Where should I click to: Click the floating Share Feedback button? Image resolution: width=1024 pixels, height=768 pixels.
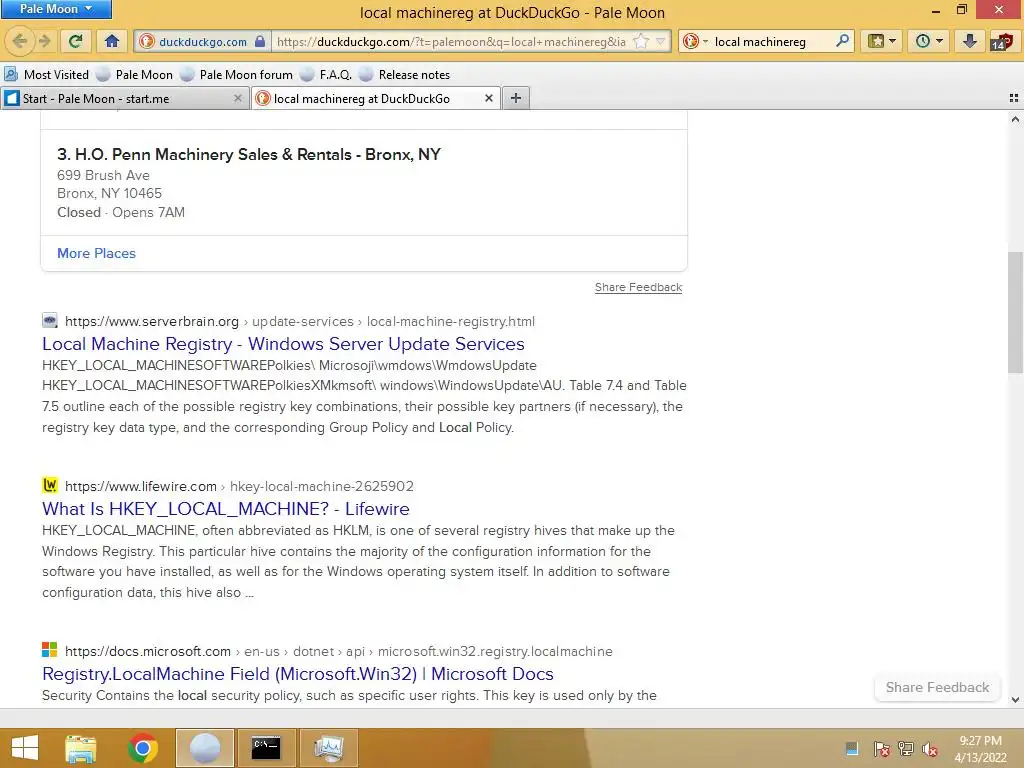tap(937, 687)
